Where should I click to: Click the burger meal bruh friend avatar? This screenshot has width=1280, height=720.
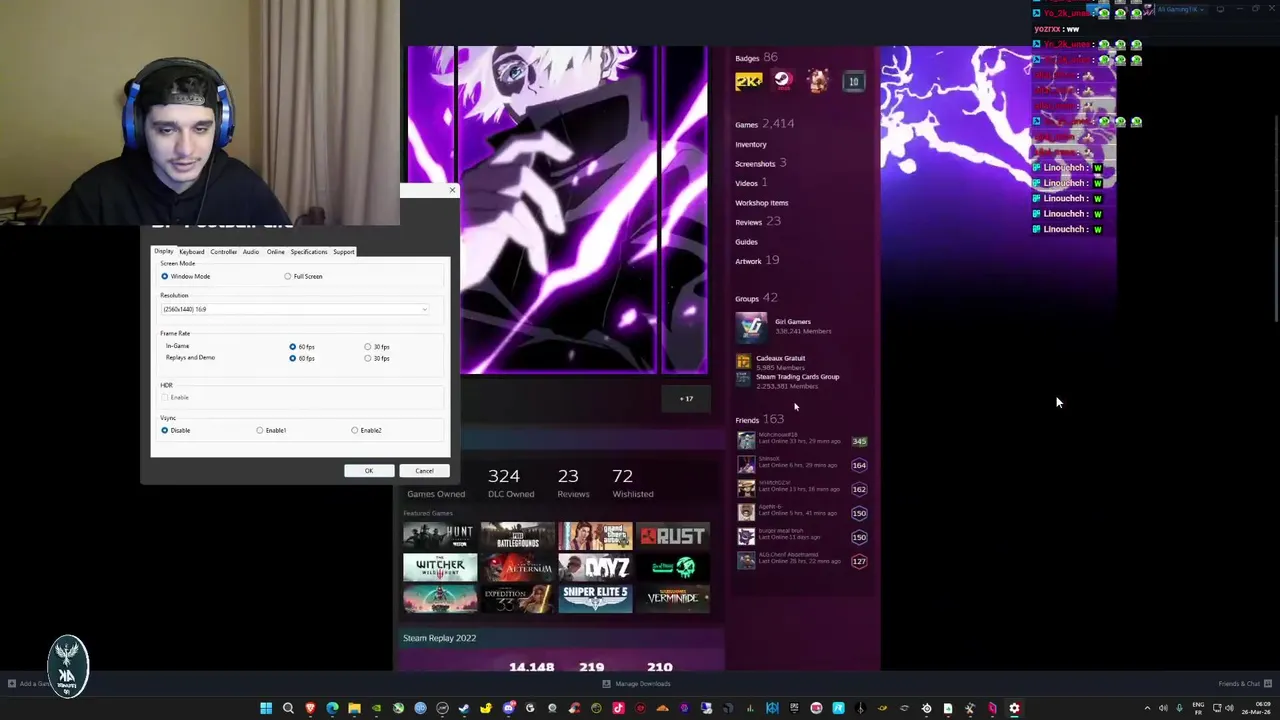click(746, 536)
